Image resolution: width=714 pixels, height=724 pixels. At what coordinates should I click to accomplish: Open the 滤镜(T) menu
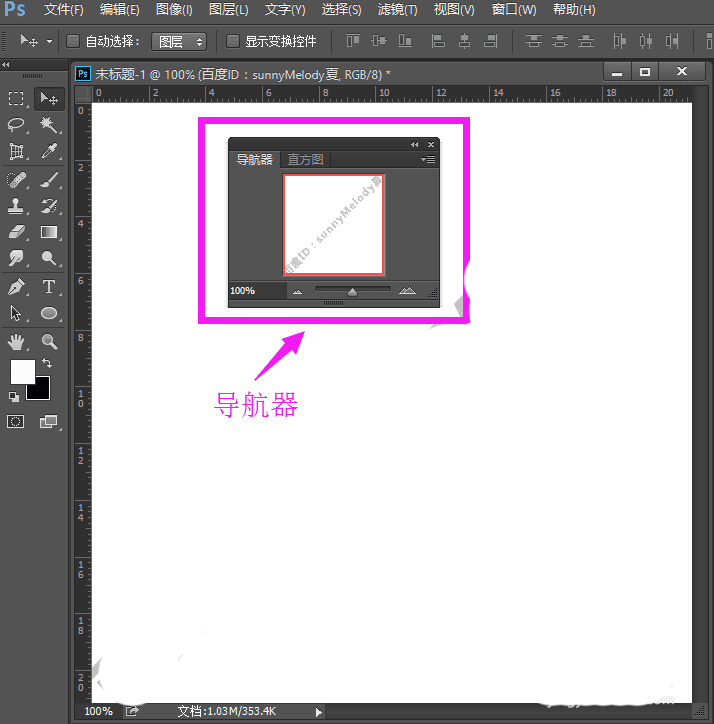[x=398, y=10]
